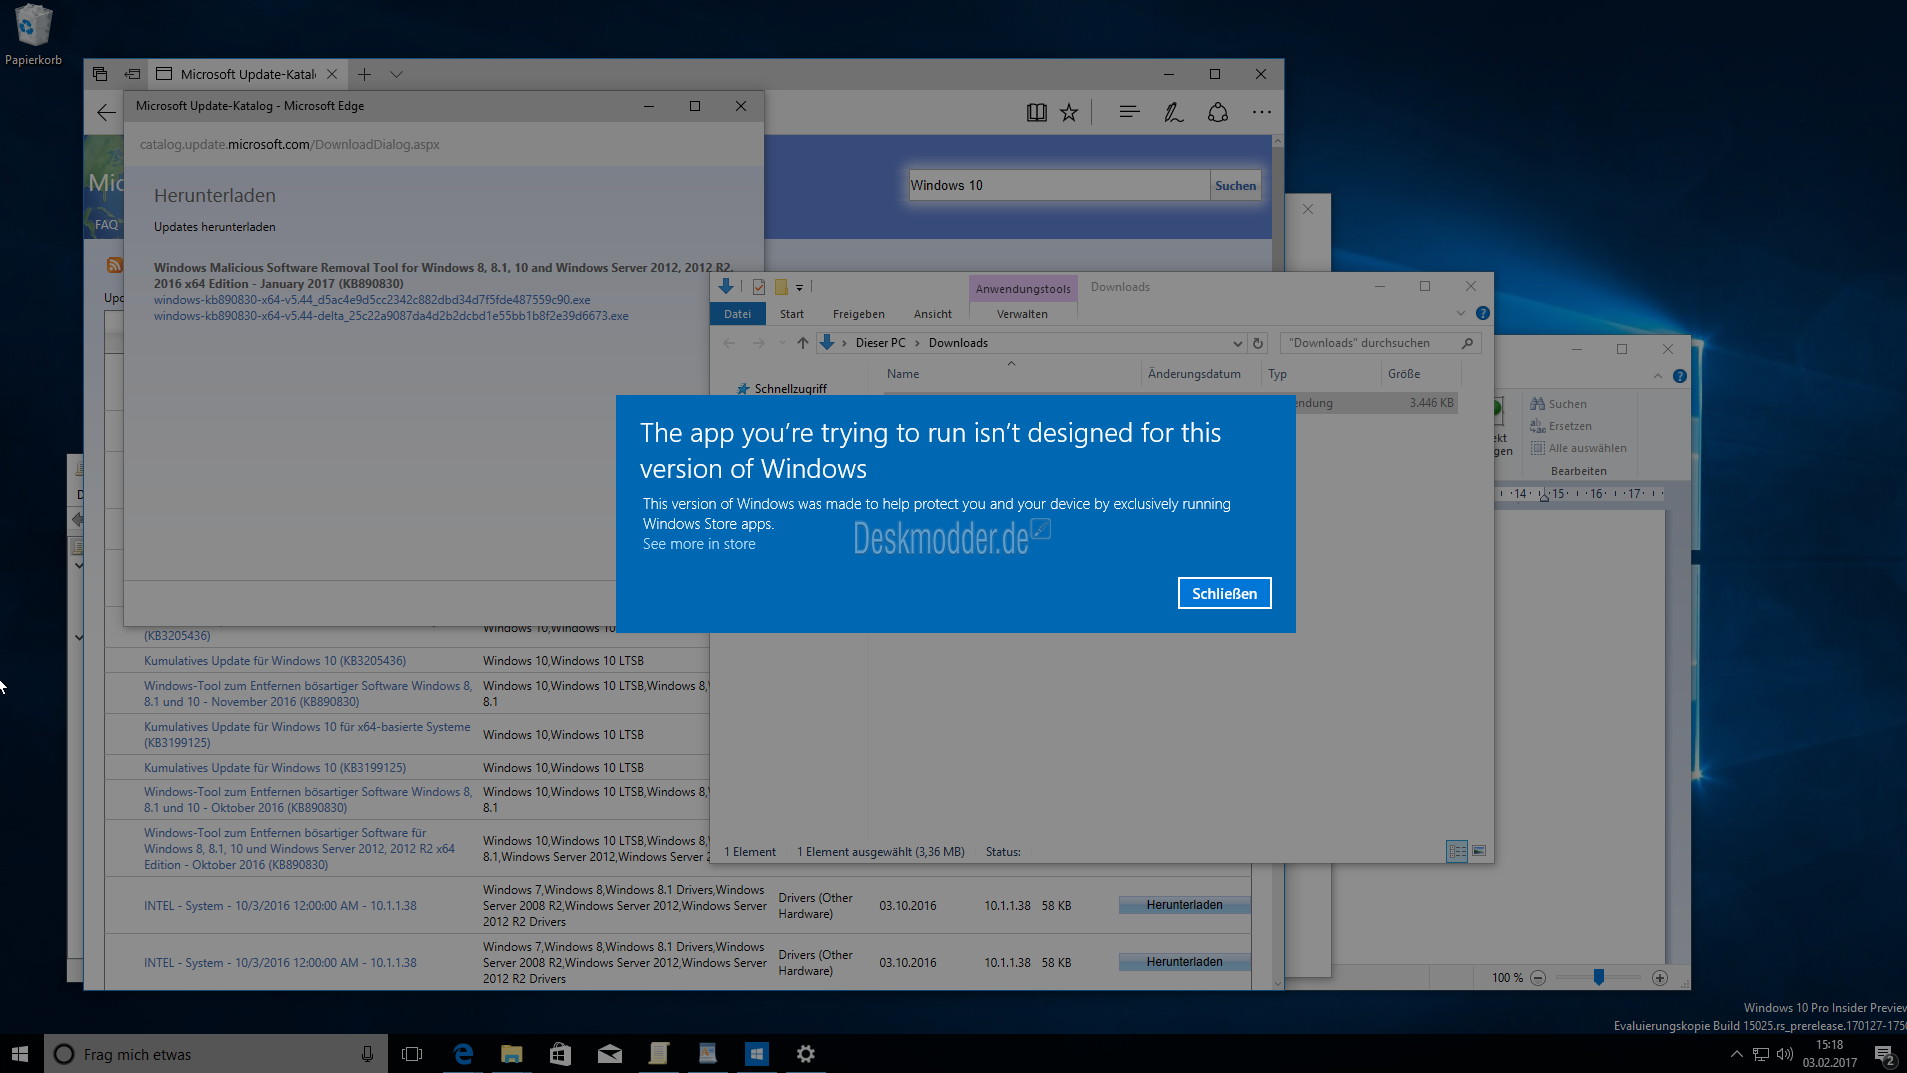Expand the Edge tab preview chevron

click(396, 74)
